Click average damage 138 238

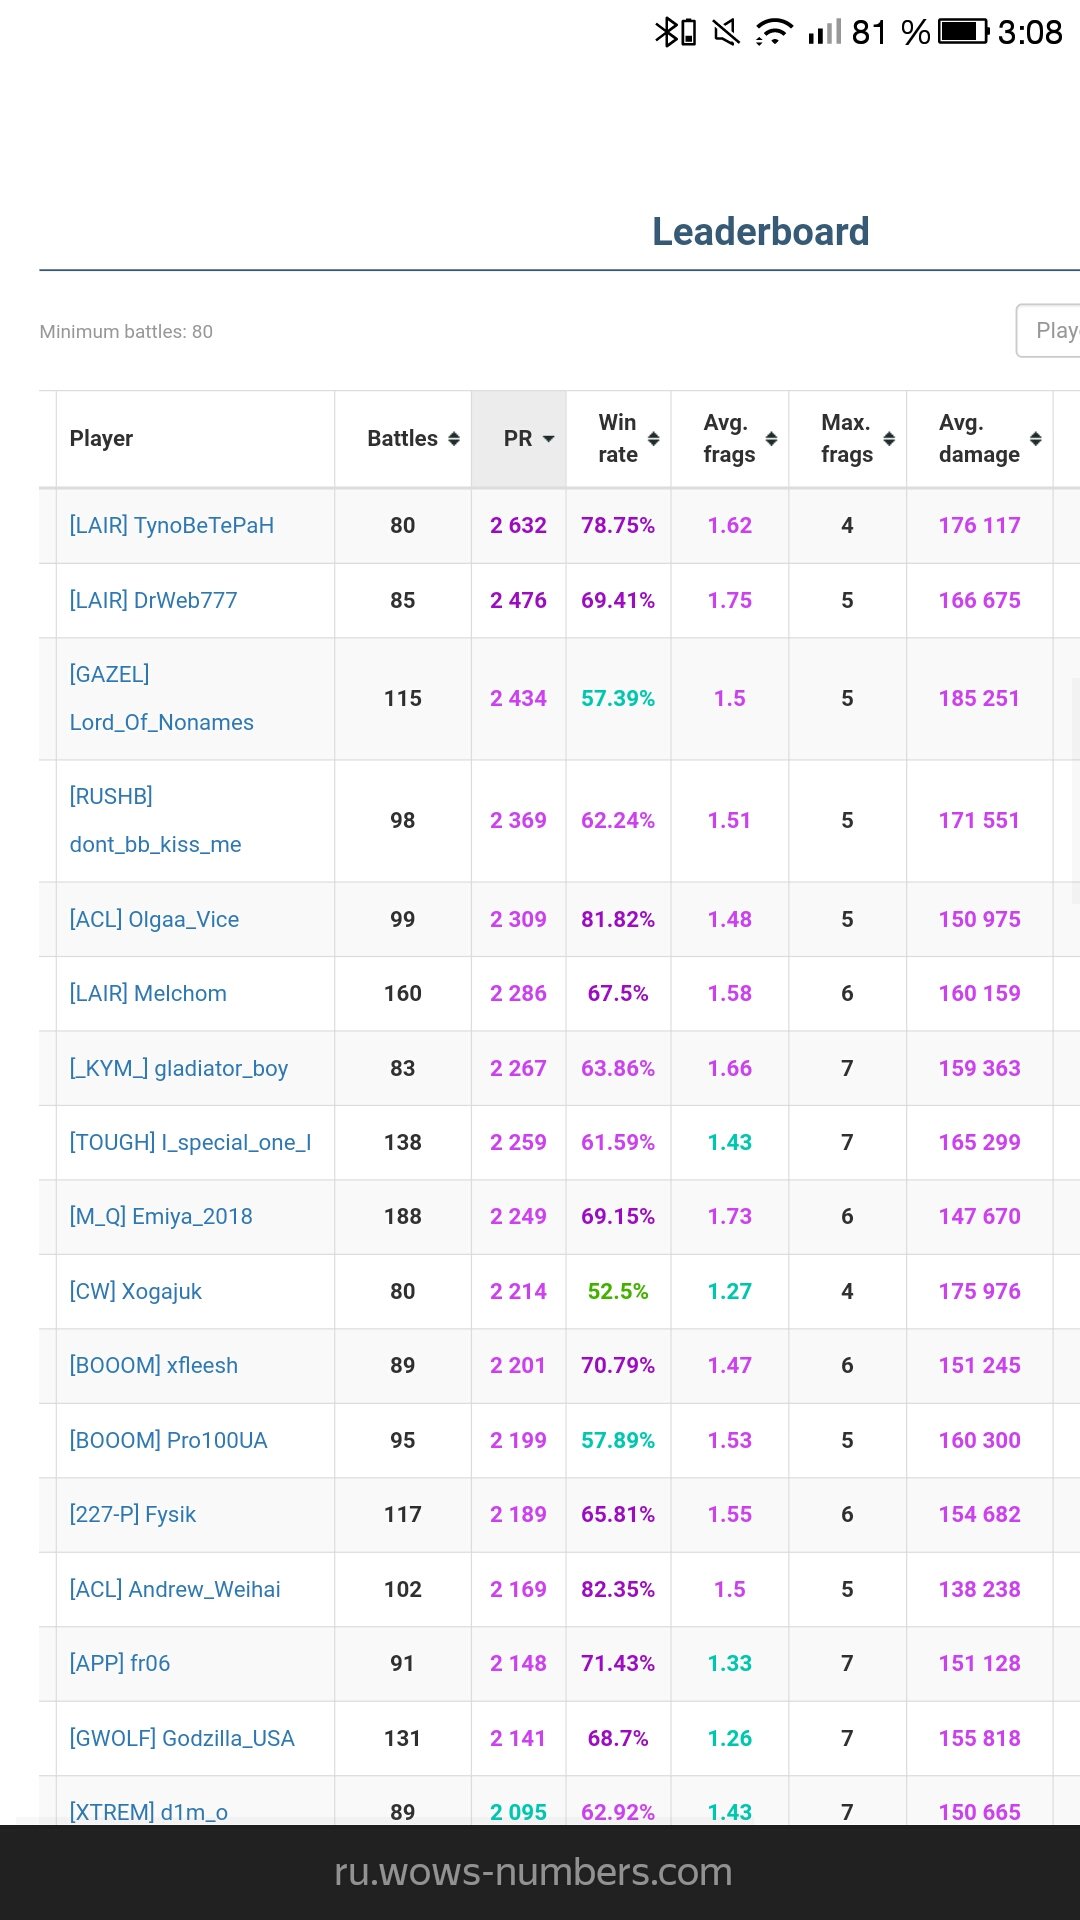point(980,1590)
